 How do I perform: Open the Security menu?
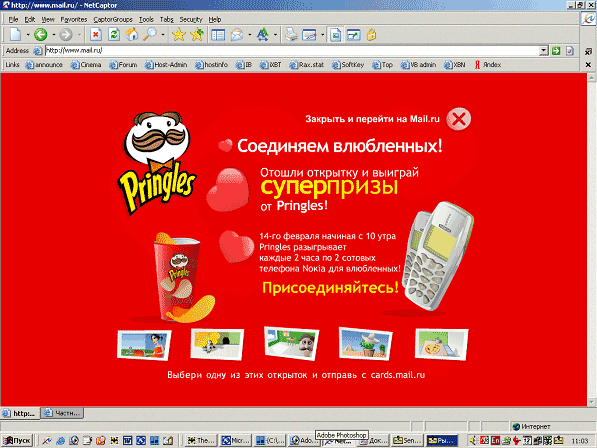[x=191, y=19]
